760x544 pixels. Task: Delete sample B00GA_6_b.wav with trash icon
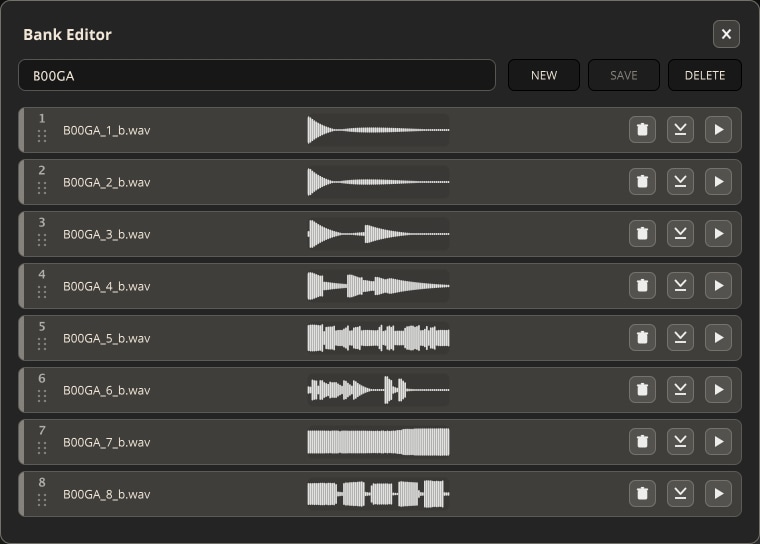[642, 389]
